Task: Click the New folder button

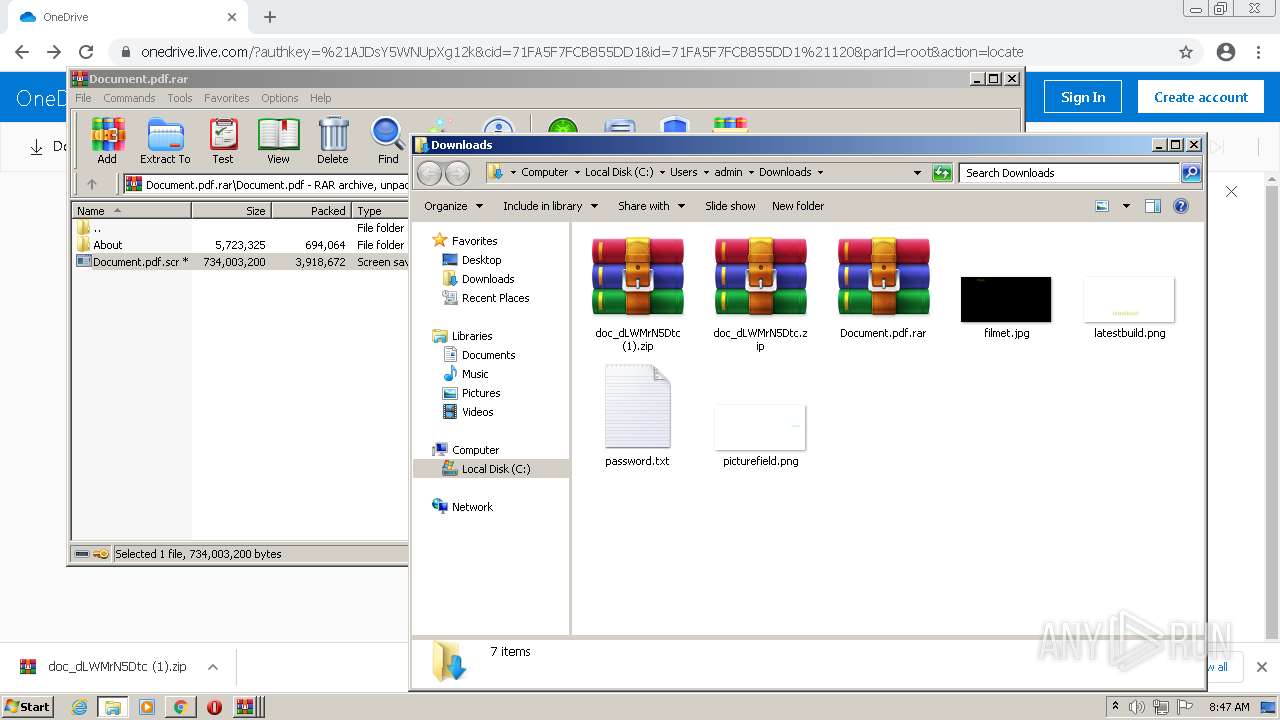Action: [798, 206]
